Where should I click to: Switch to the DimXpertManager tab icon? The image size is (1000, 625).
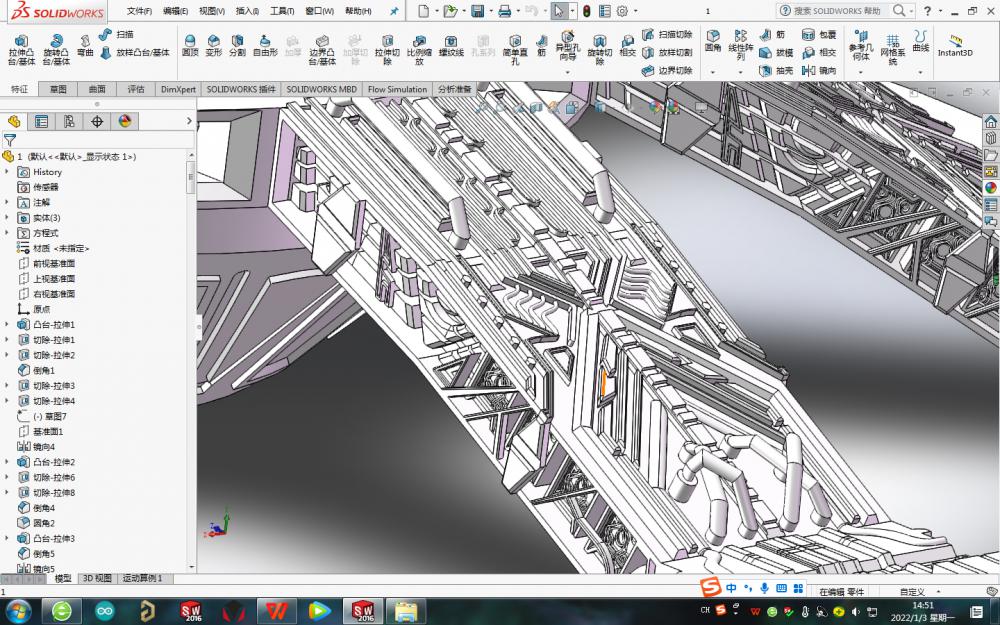pyautogui.click(x=97, y=121)
